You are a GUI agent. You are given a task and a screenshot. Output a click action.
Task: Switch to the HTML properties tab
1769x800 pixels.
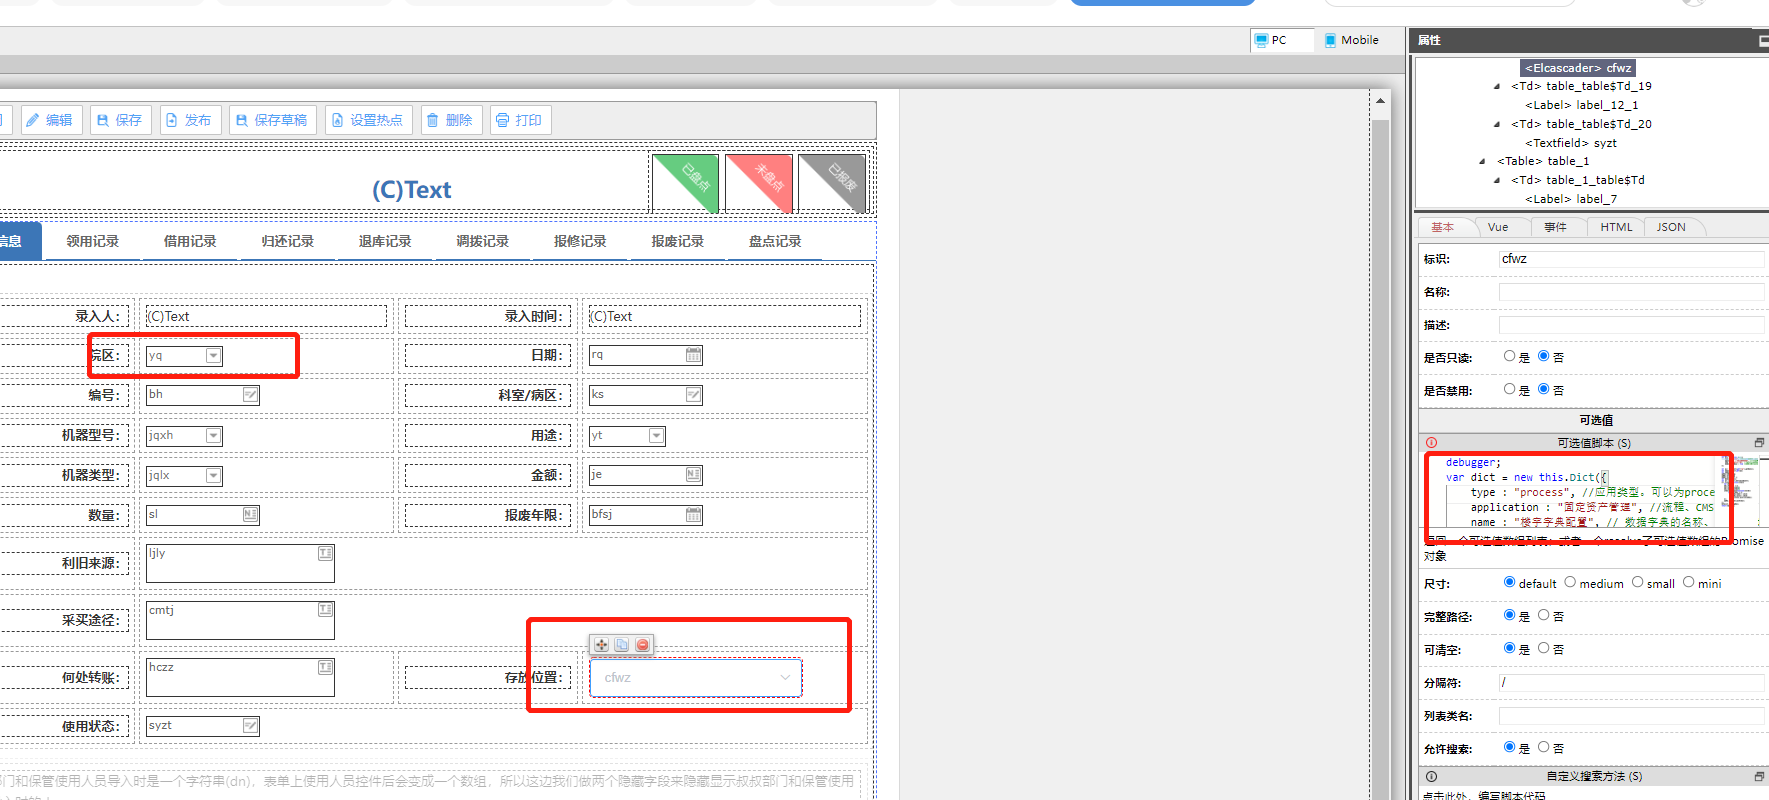pyautogui.click(x=1616, y=227)
